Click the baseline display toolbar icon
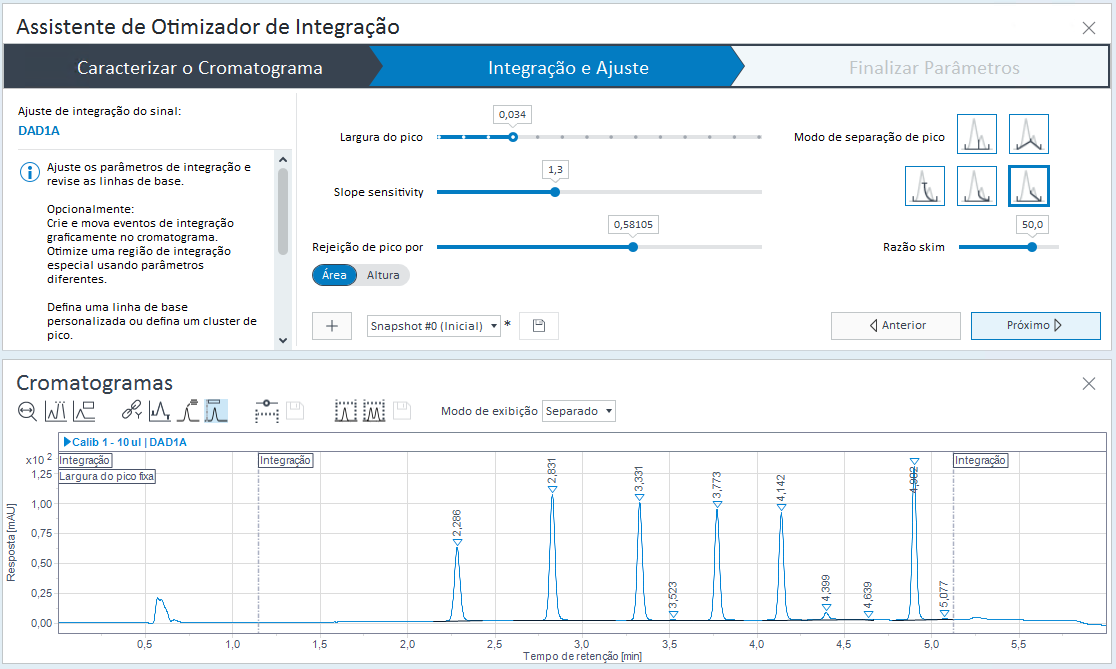 click(159, 411)
